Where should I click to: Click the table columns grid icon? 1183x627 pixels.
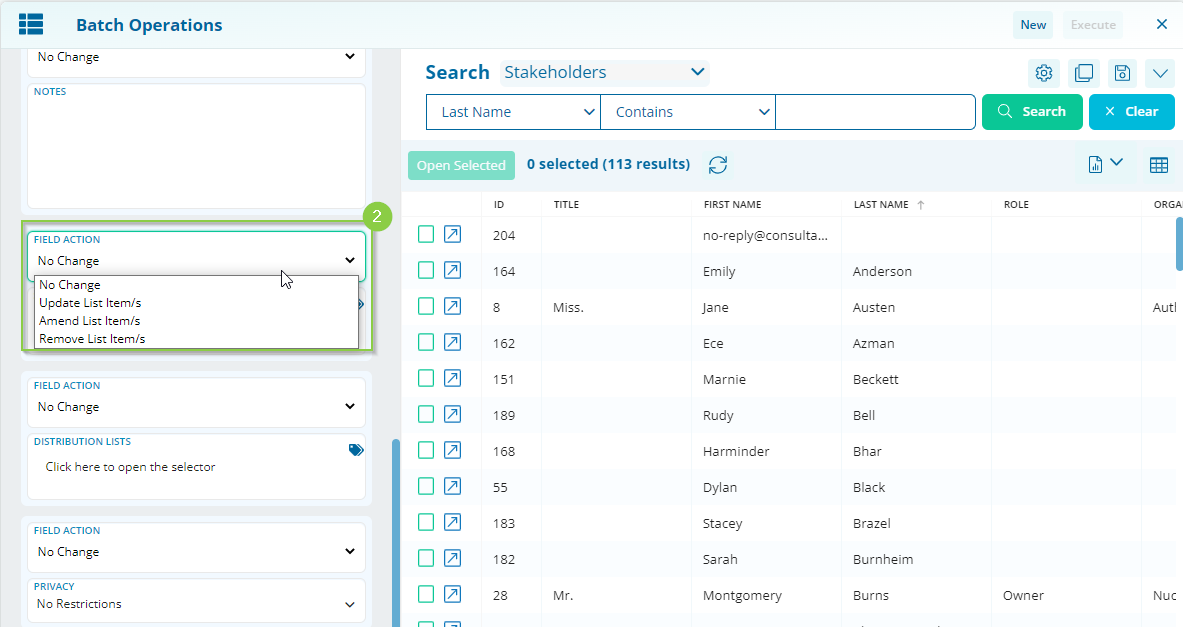[x=1158, y=163]
